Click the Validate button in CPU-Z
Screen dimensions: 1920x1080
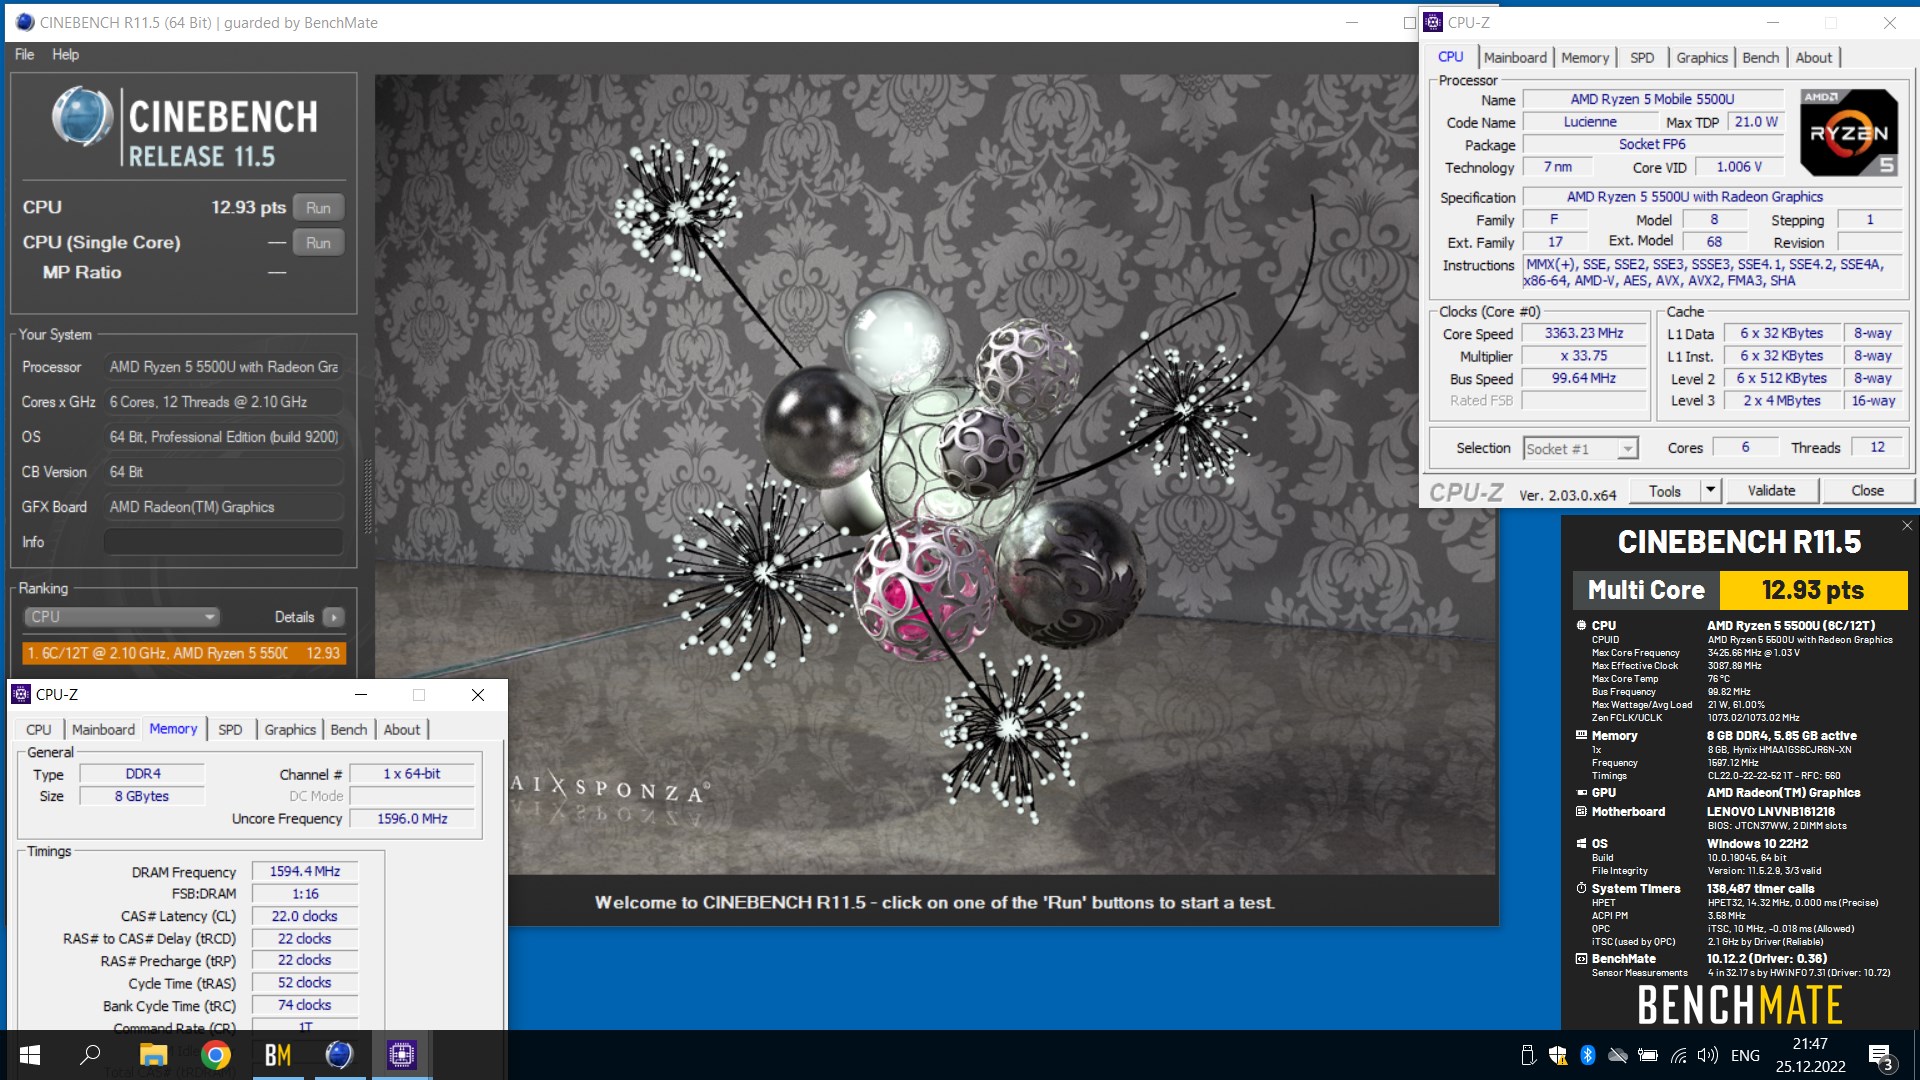(1771, 491)
